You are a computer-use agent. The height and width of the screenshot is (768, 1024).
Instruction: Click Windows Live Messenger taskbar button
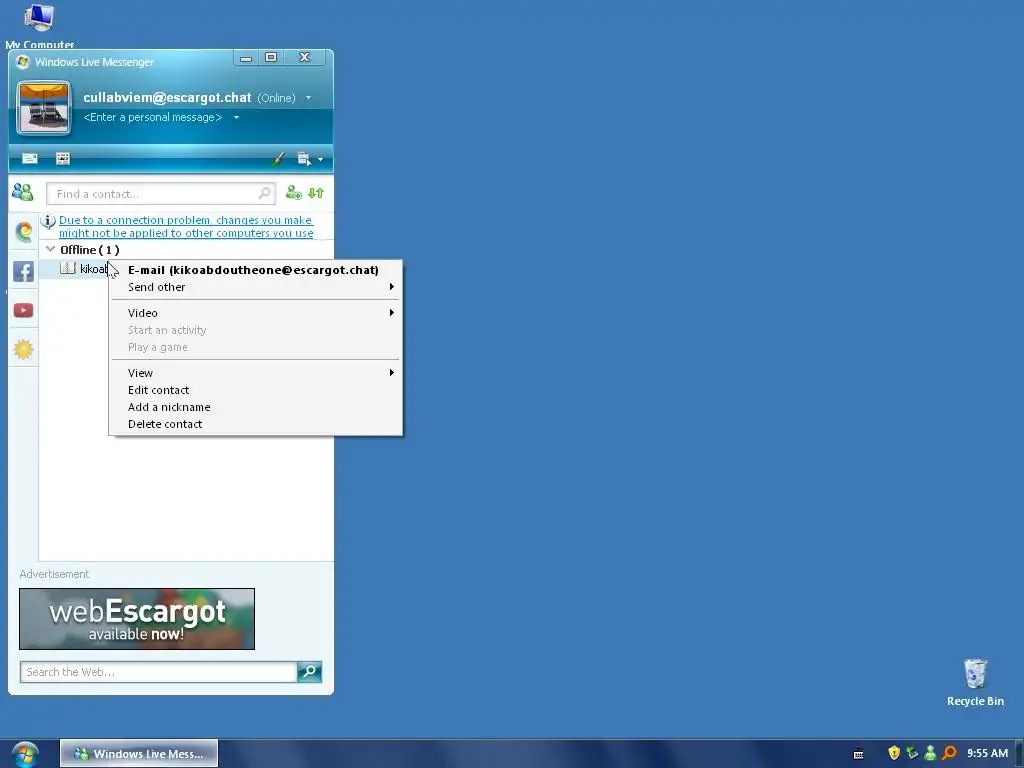tap(139, 754)
